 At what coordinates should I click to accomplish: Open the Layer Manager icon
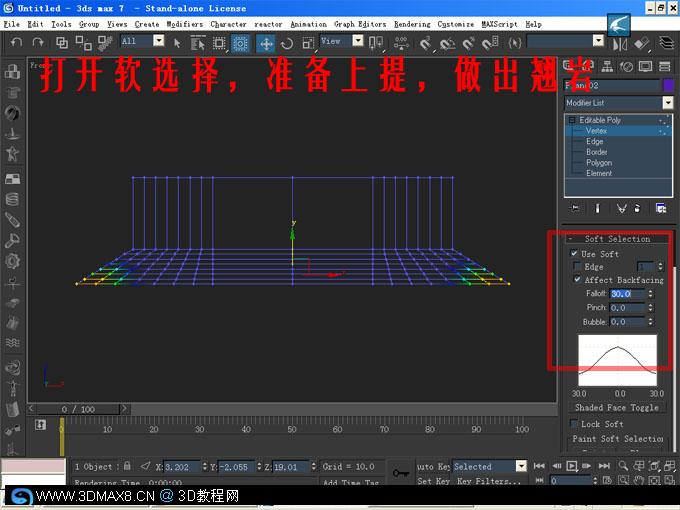point(666,43)
